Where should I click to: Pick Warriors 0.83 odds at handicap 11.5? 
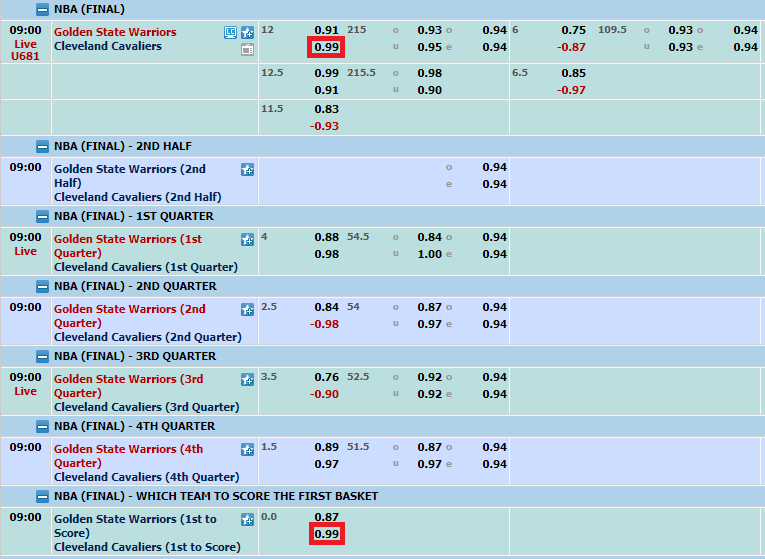tap(326, 109)
